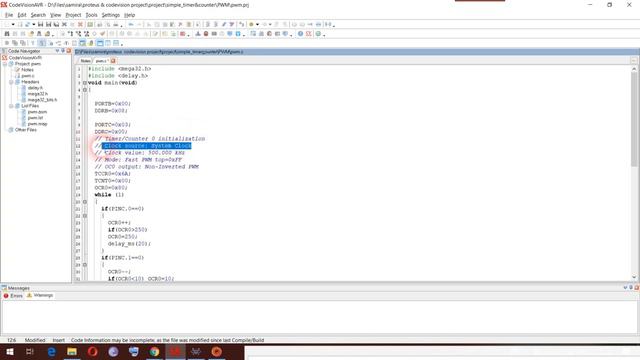The image size is (640, 360).
Task: Collapse the Headers tree node
Action: (11, 82)
